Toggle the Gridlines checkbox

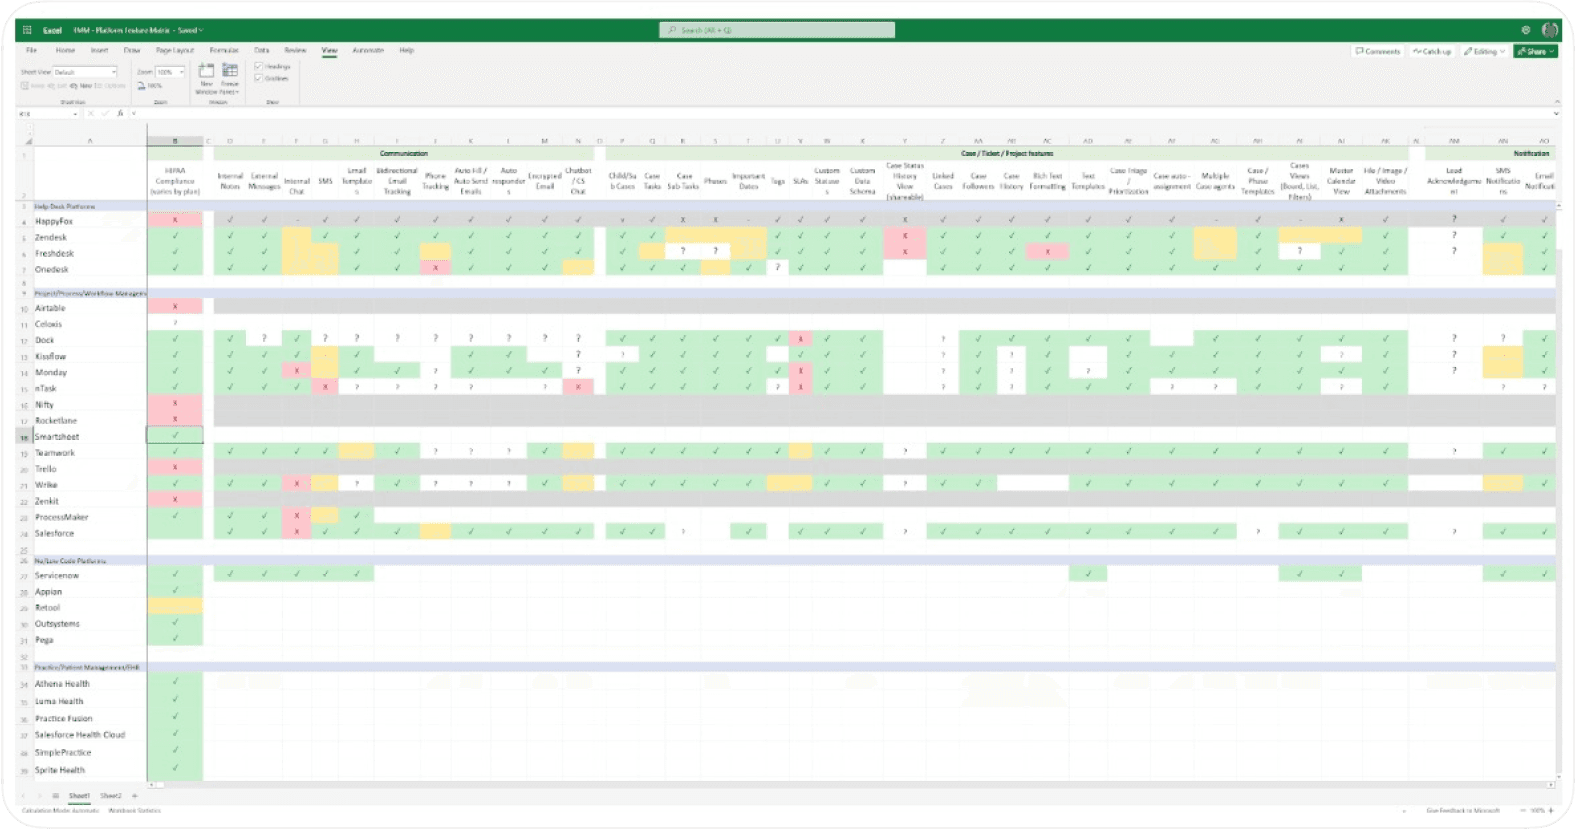pos(258,78)
